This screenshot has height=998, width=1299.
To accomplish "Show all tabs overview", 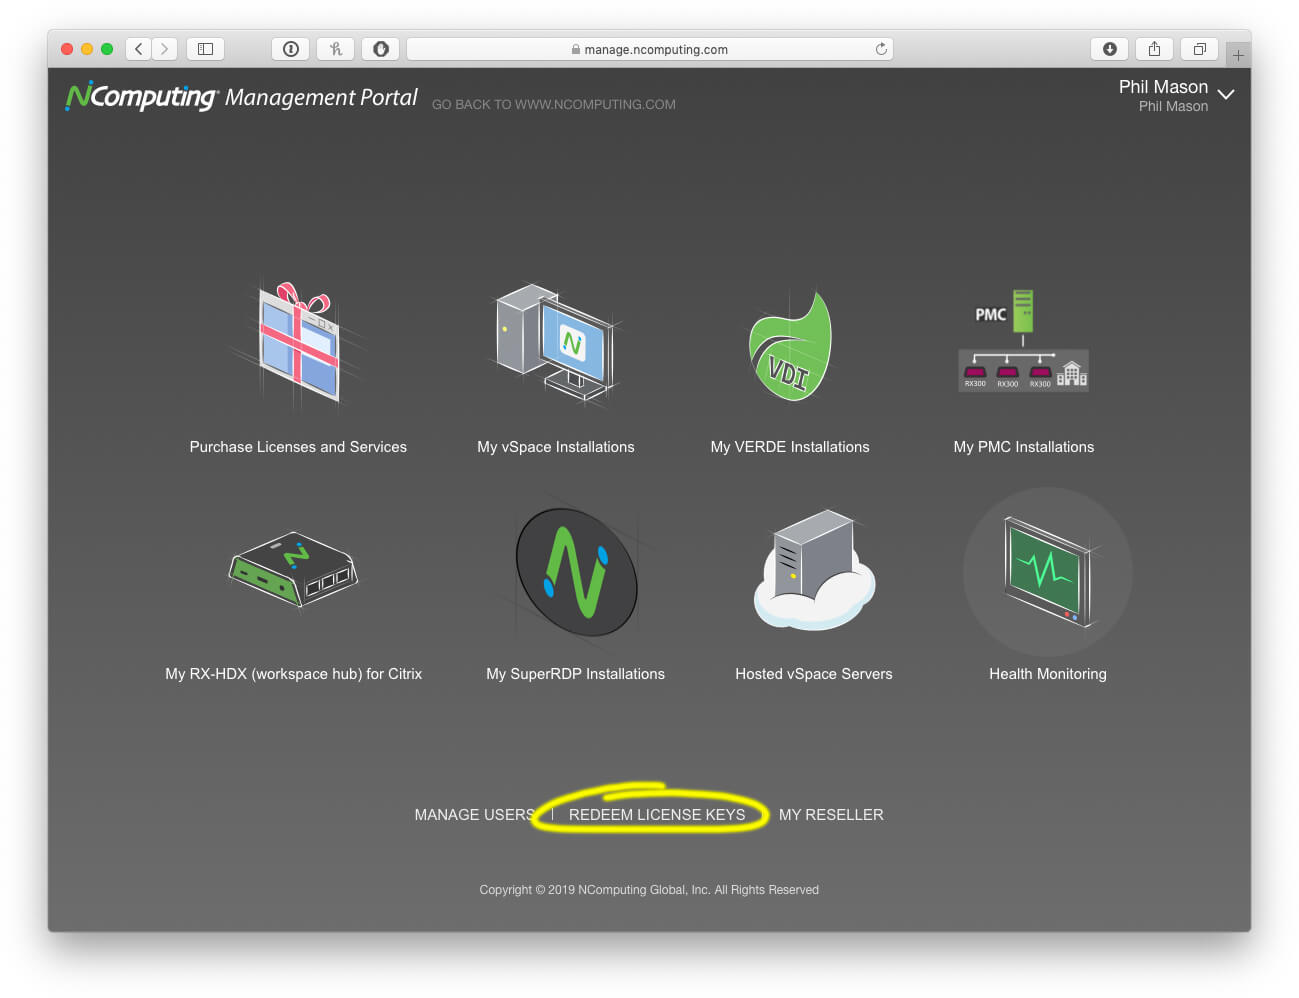I will [1199, 49].
